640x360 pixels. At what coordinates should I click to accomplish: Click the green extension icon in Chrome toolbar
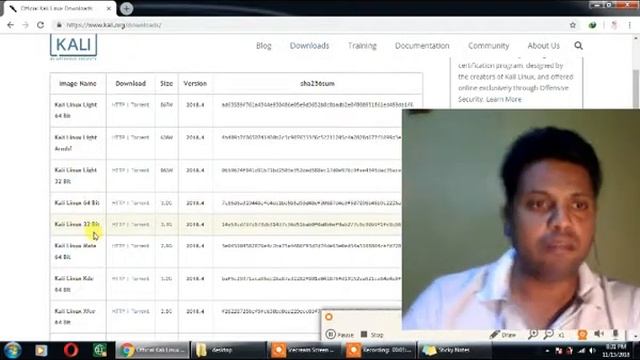click(x=592, y=25)
